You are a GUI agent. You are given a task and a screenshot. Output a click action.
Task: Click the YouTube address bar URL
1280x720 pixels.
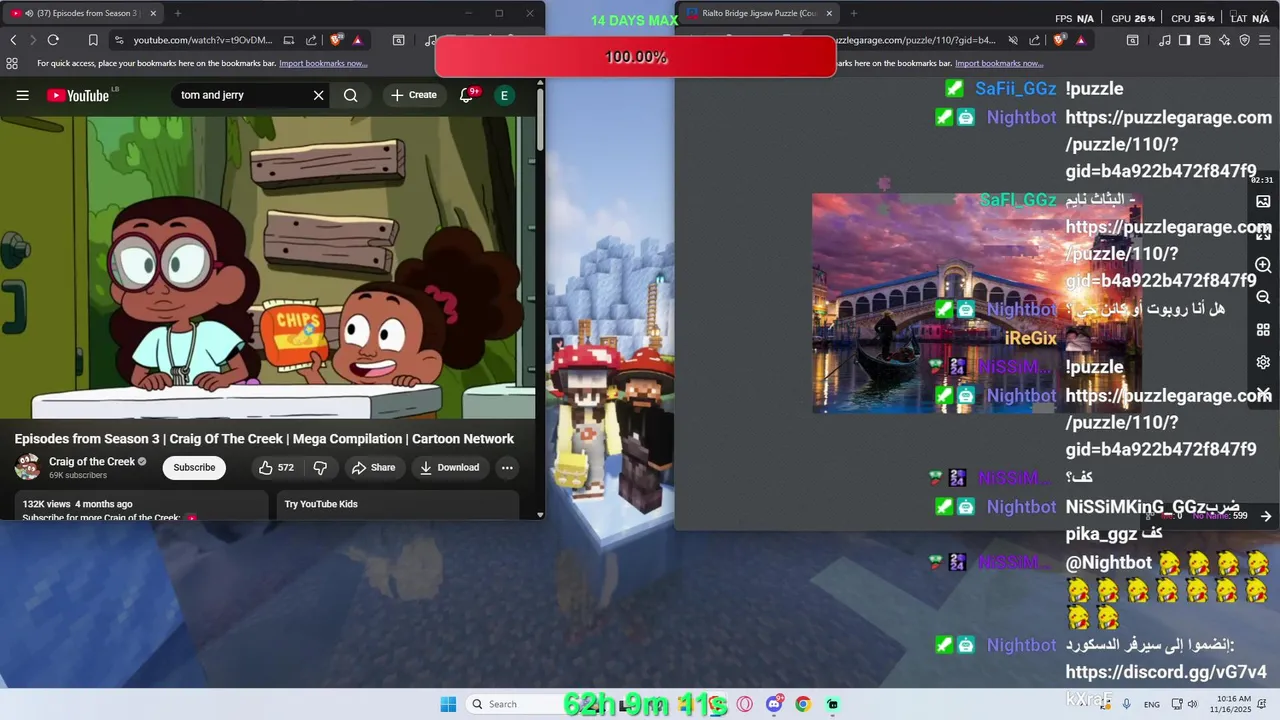coord(203,40)
